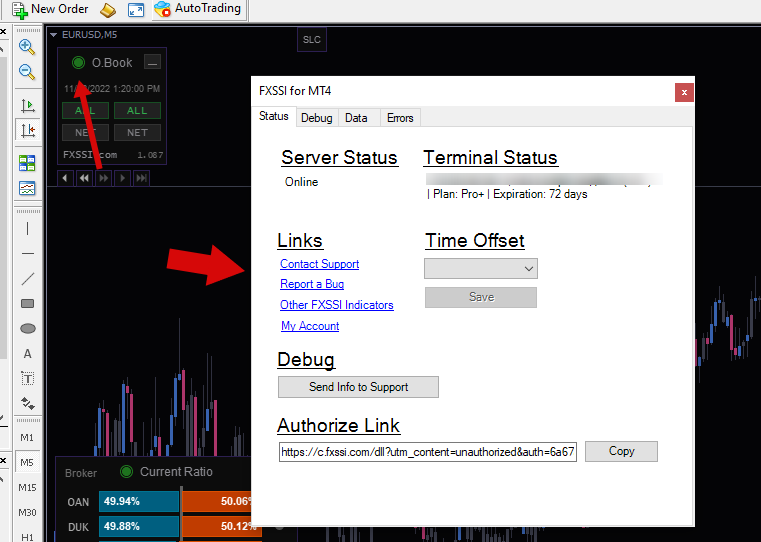
Task: Toggle chart shift icon
Action: (28, 130)
